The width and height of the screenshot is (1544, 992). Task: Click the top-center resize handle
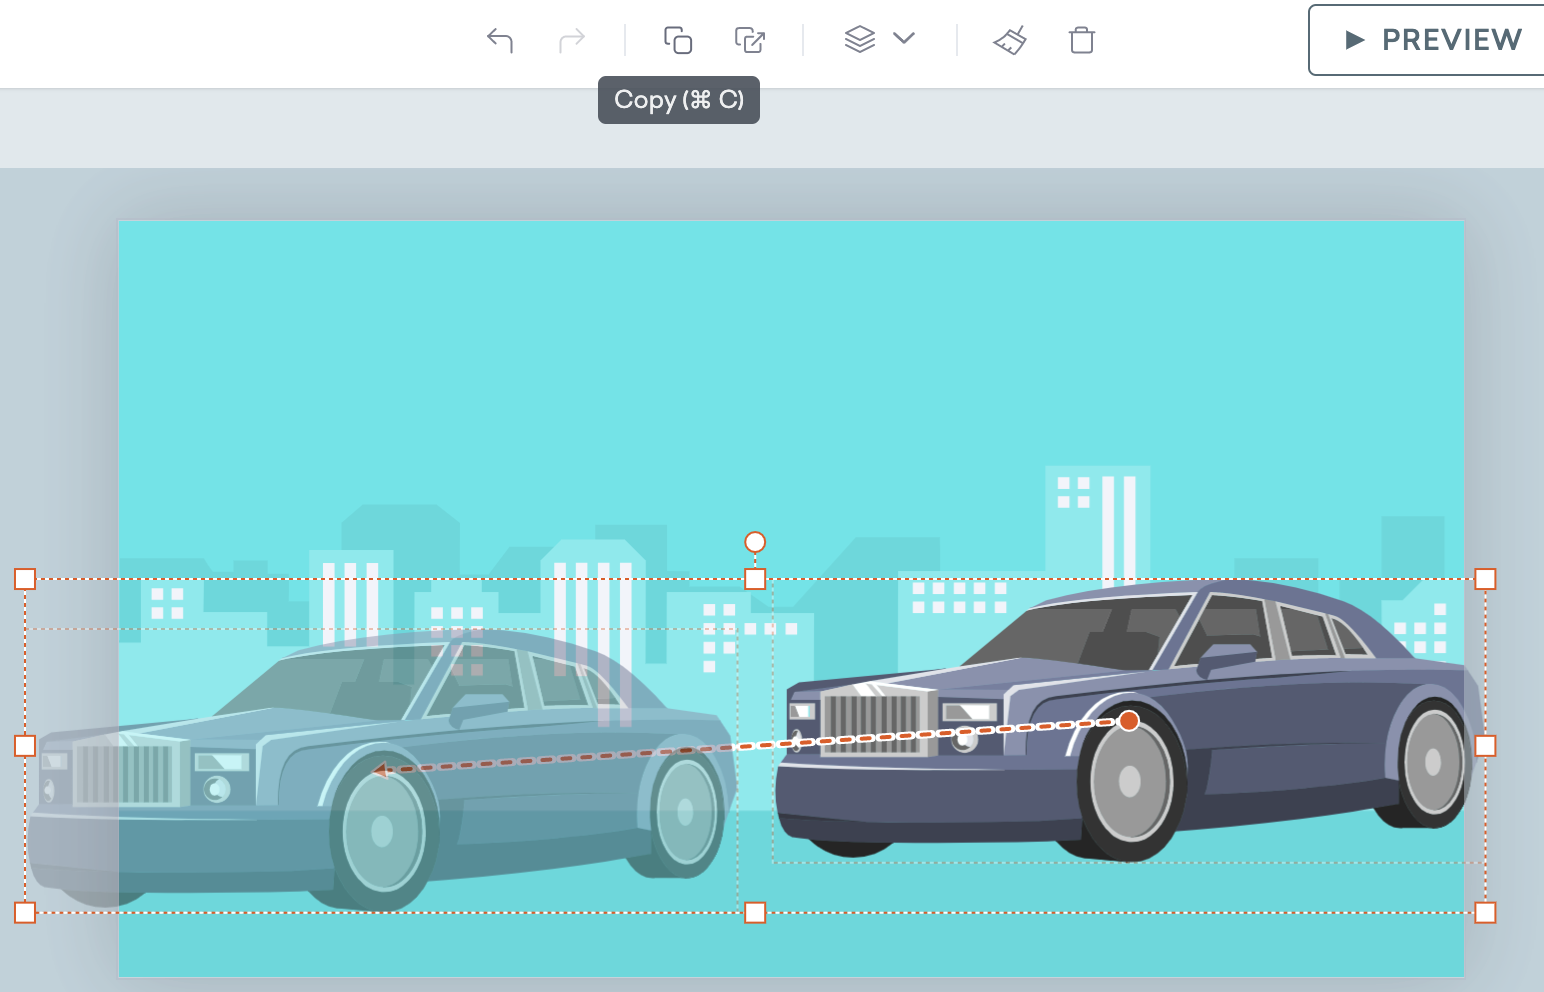click(x=755, y=578)
